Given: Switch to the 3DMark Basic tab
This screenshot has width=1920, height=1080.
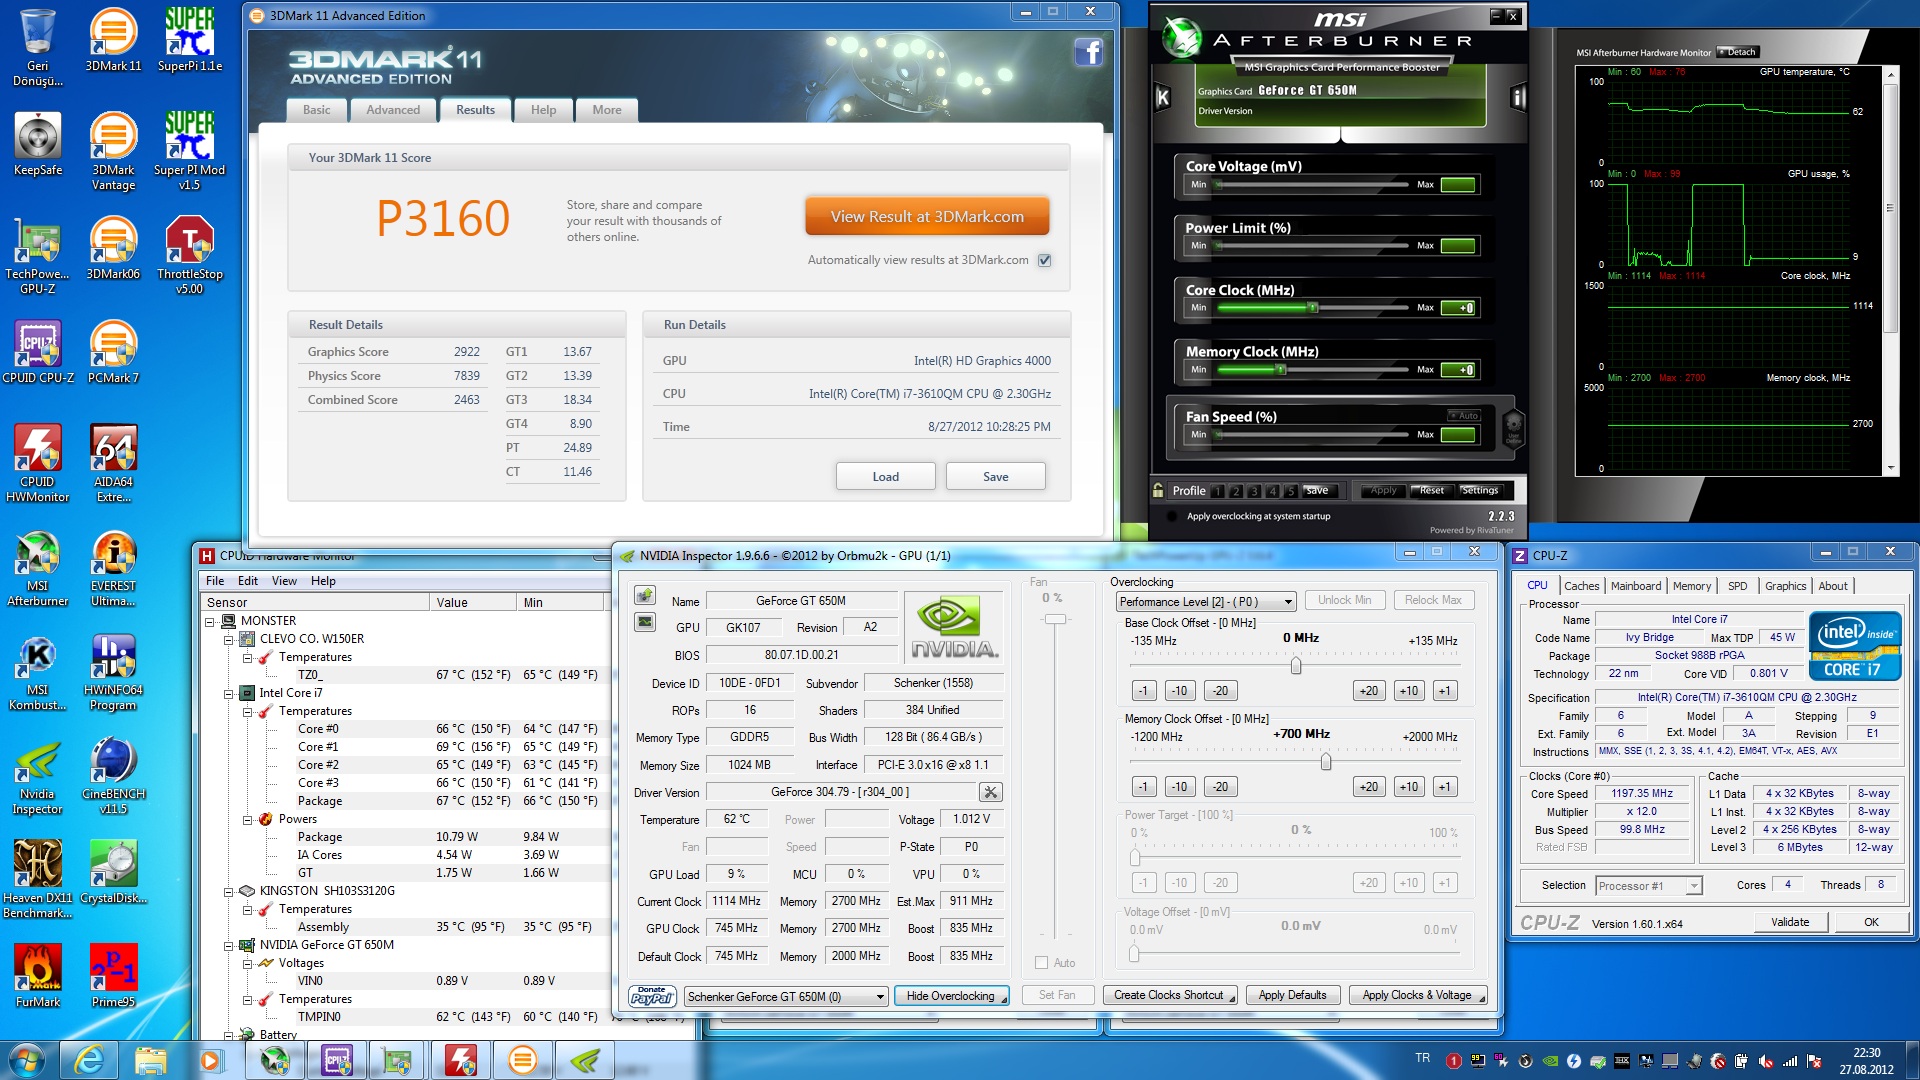Looking at the screenshot, I should coord(317,110).
